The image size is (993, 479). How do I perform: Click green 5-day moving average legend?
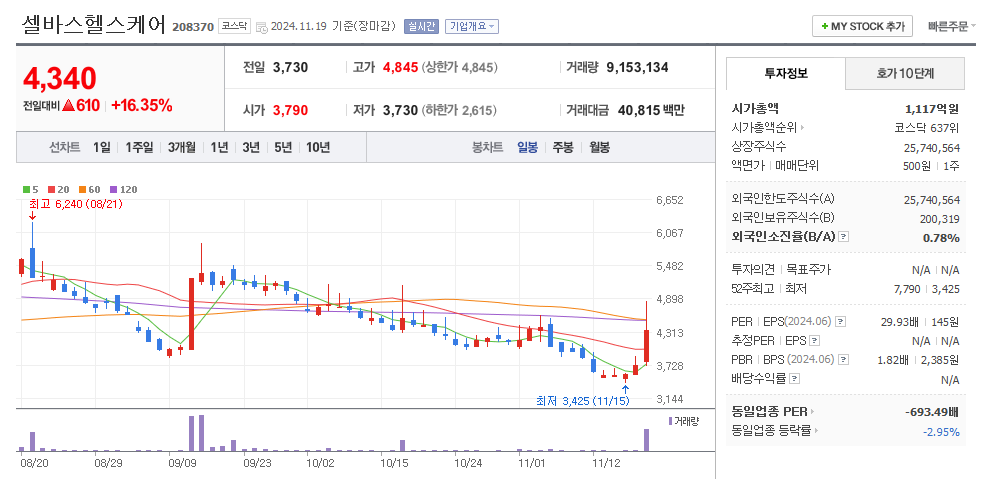[x=29, y=189]
